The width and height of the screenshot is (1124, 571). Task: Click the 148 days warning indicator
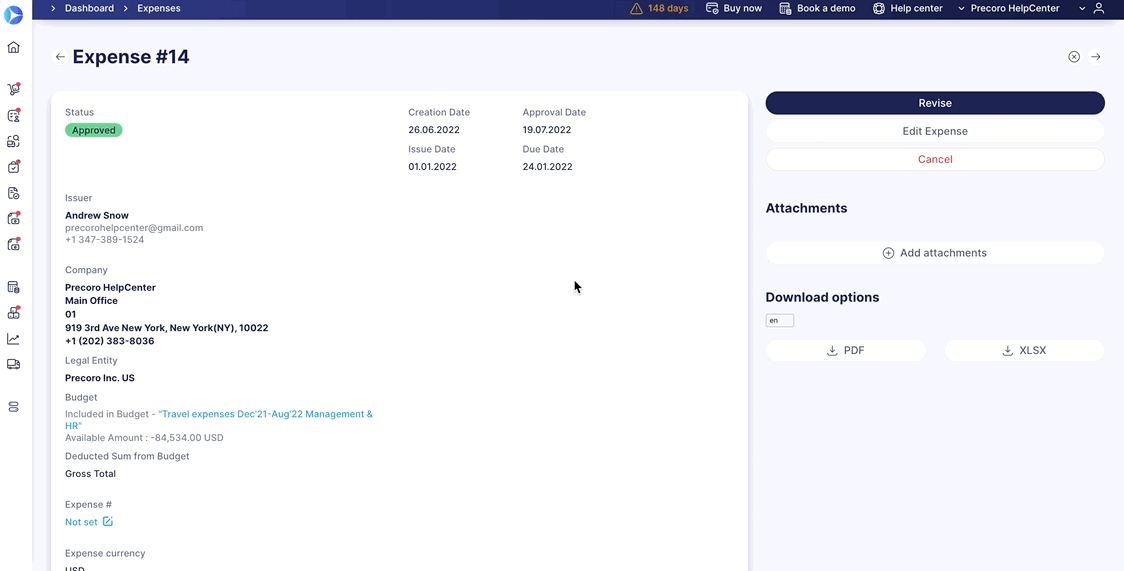pos(659,9)
